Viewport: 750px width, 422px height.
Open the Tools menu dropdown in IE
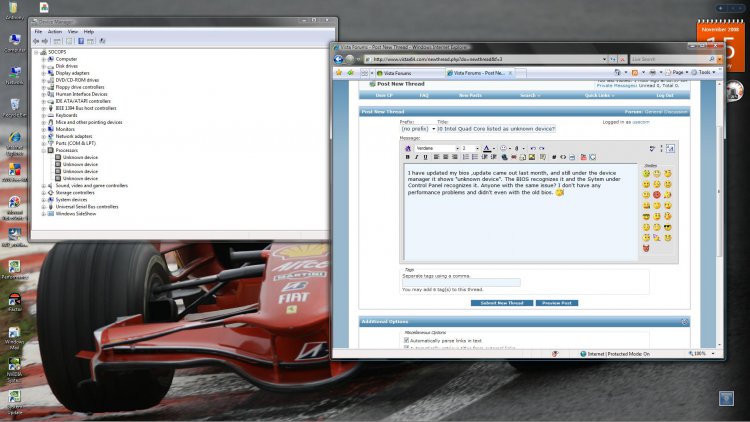[704, 73]
